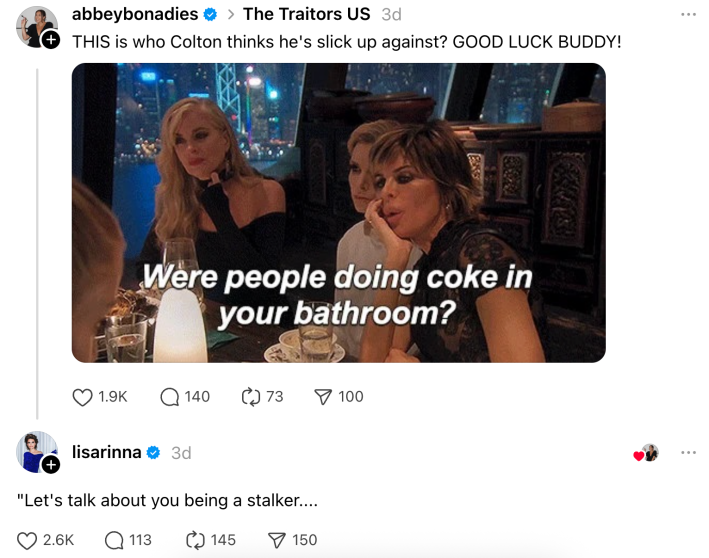Repost lisarinna's reply showing 145 reposts
The image size is (709, 558).
click(195, 540)
